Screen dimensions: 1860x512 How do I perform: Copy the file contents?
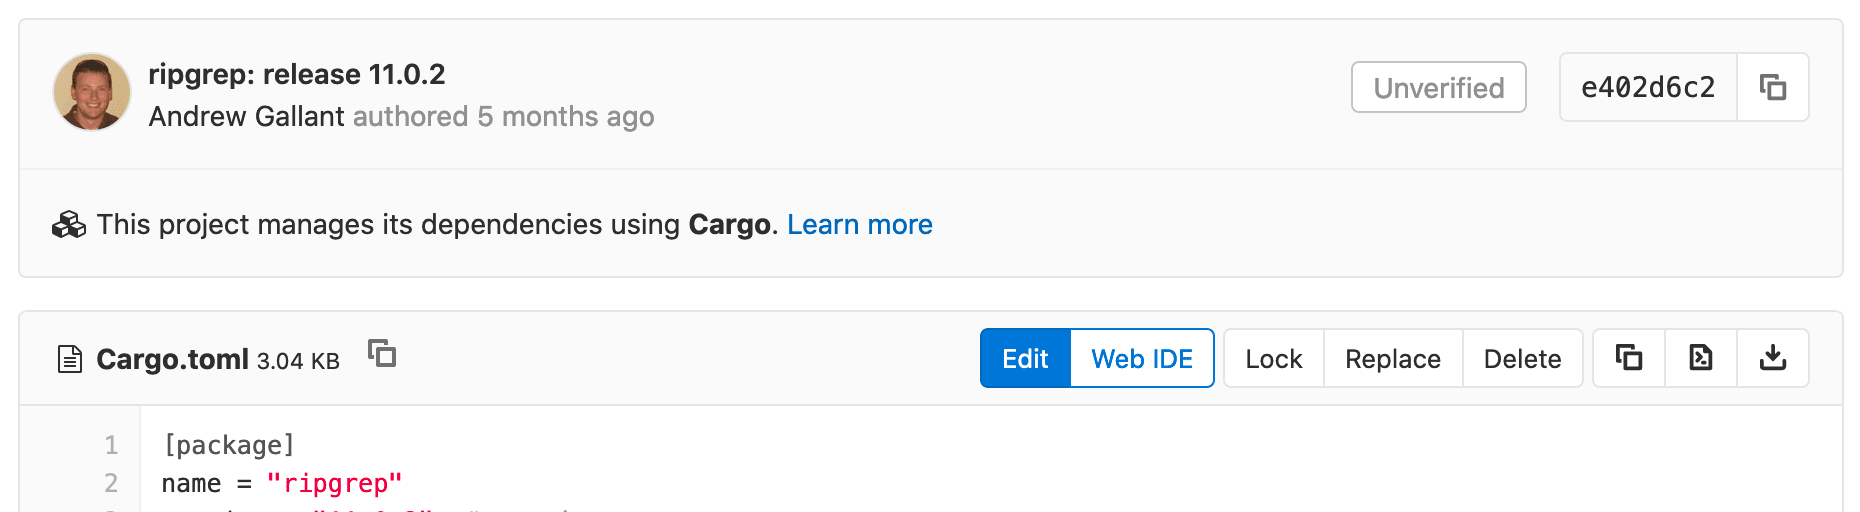pos(1629,358)
